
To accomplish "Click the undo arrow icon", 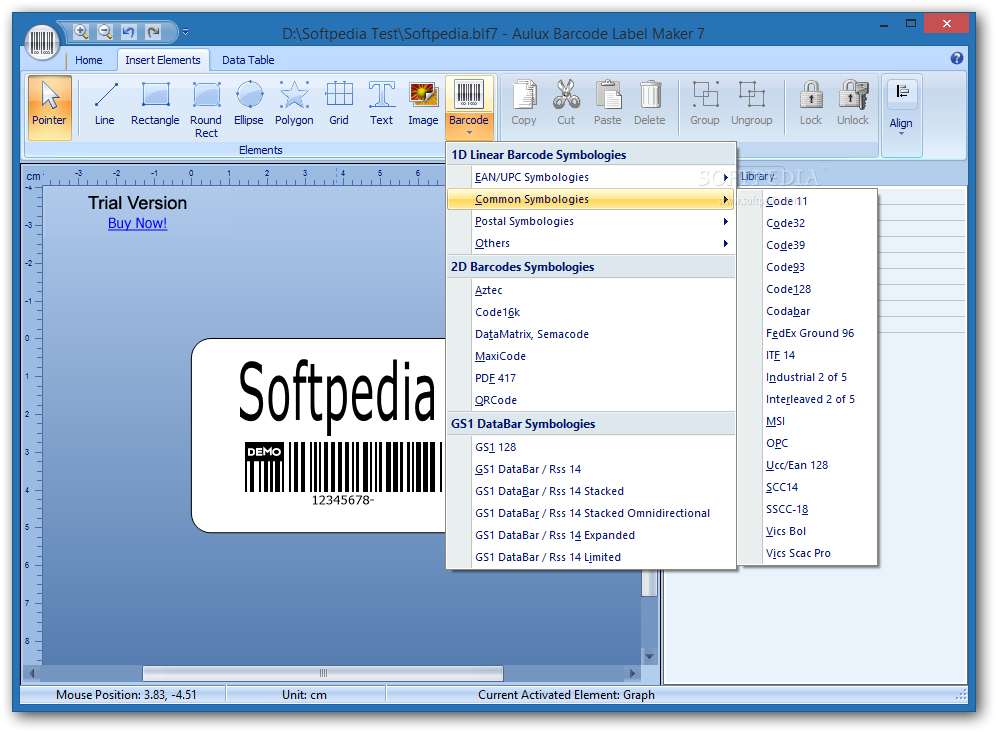I will point(129,31).
